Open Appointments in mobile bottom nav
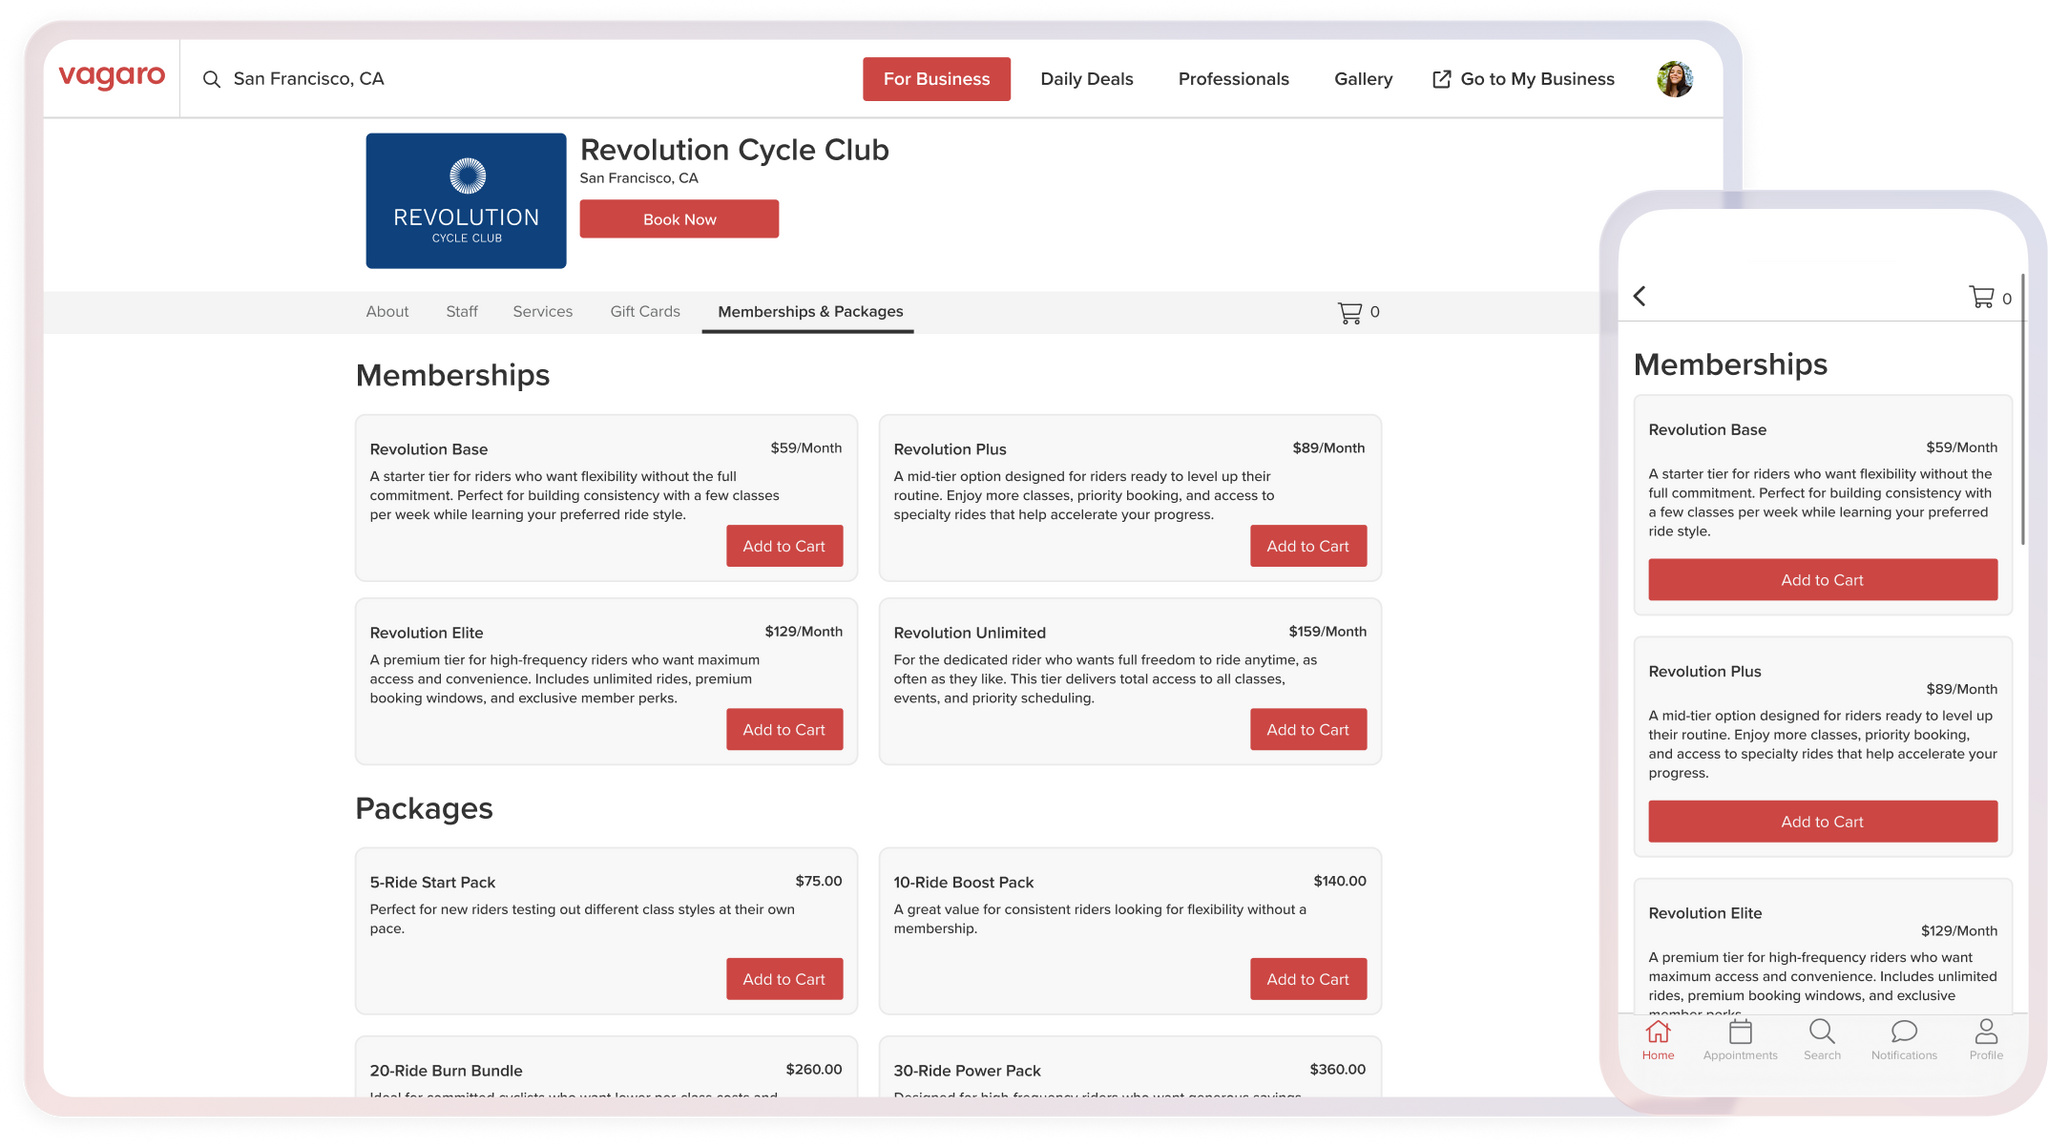The image size is (2048, 1145). (x=1740, y=1040)
